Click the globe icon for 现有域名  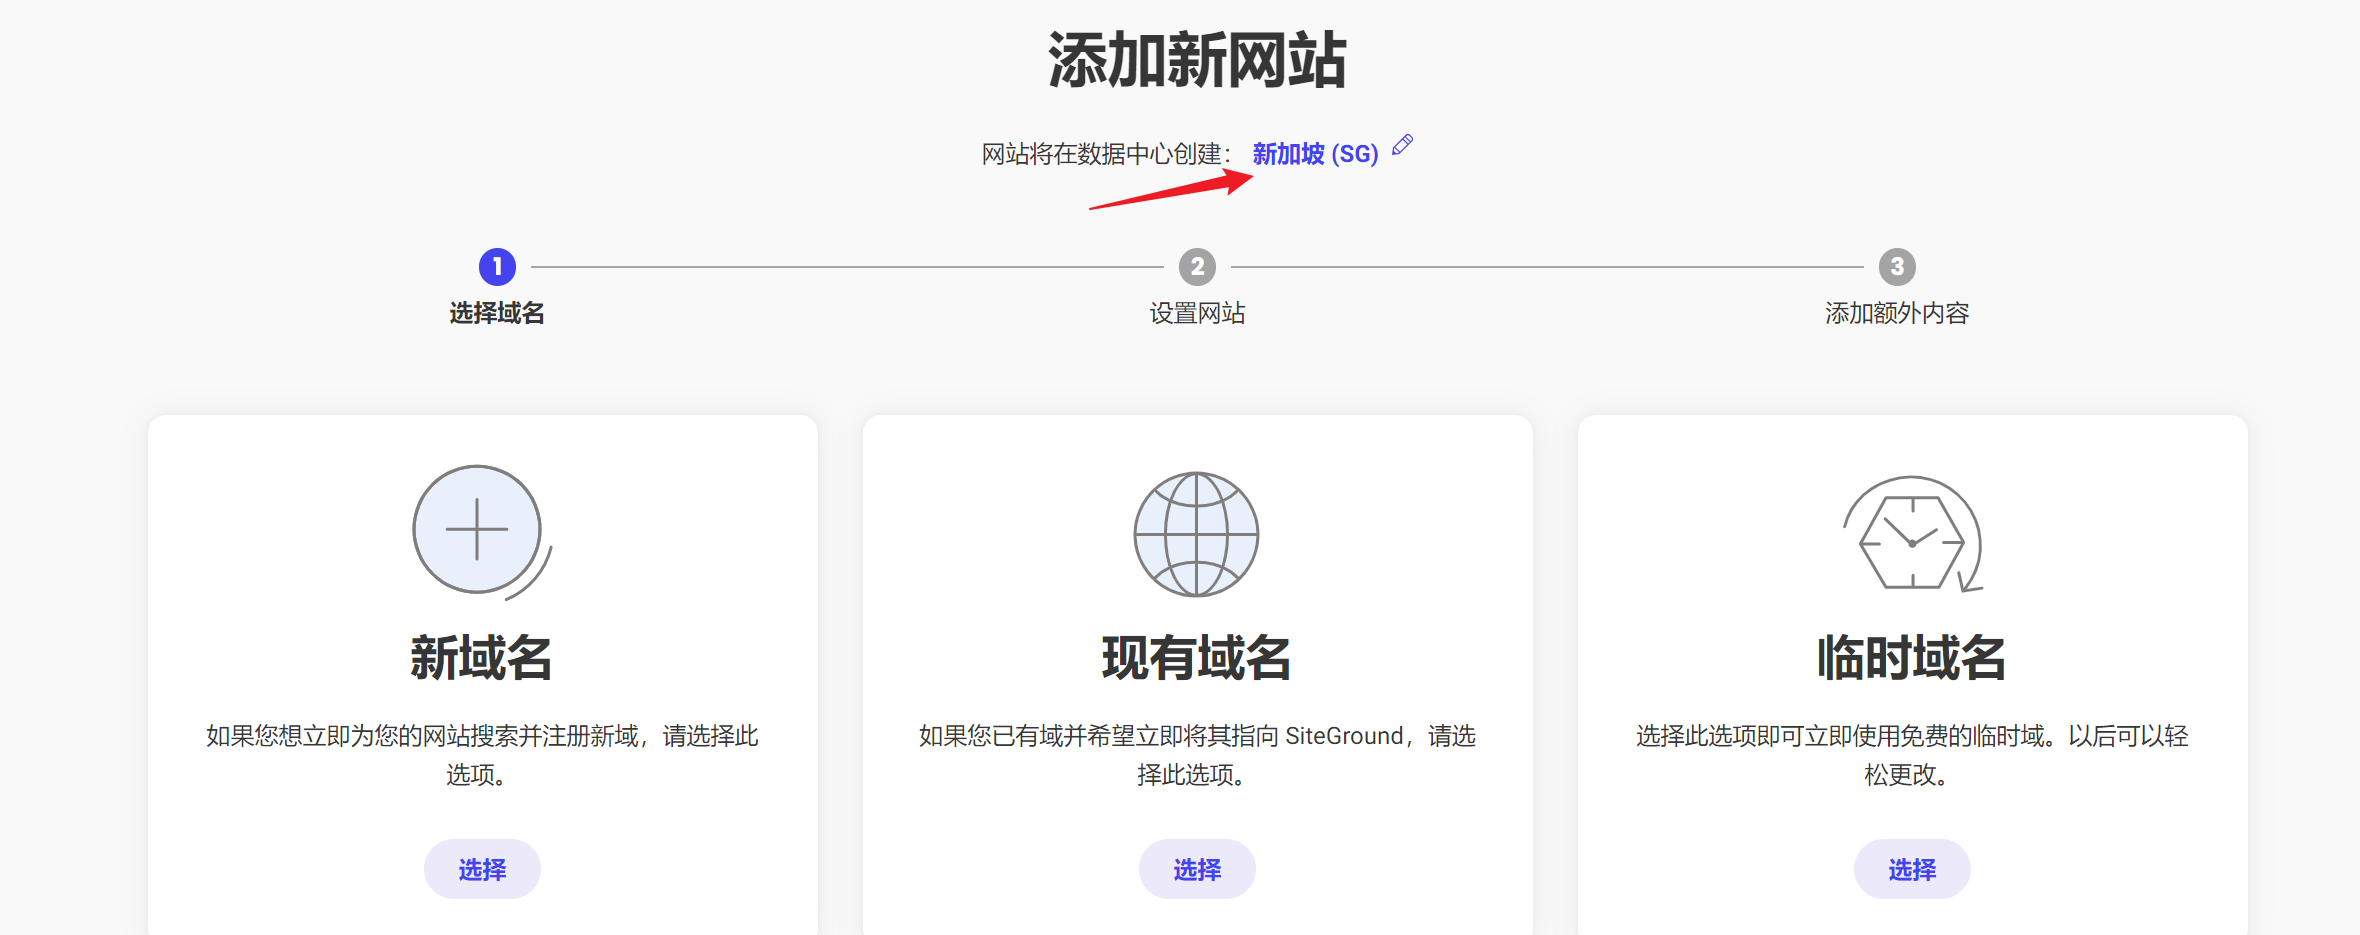(x=1196, y=534)
